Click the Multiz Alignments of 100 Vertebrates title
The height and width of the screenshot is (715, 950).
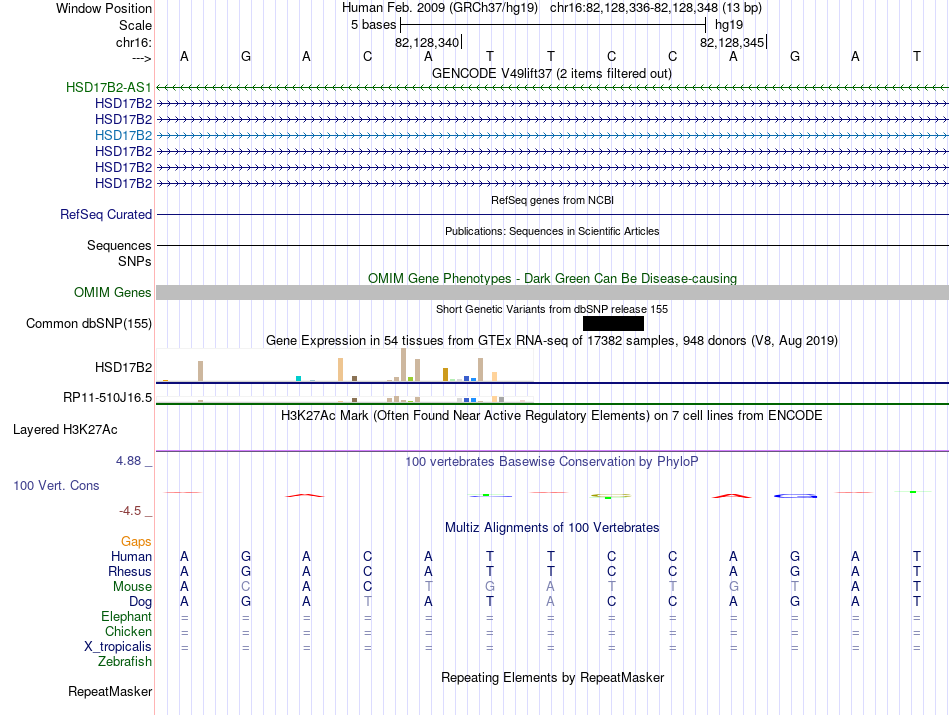coord(552,528)
